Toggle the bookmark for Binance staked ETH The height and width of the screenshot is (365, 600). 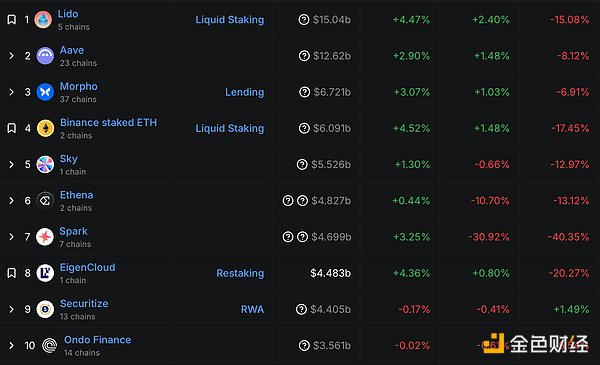[x=11, y=128]
